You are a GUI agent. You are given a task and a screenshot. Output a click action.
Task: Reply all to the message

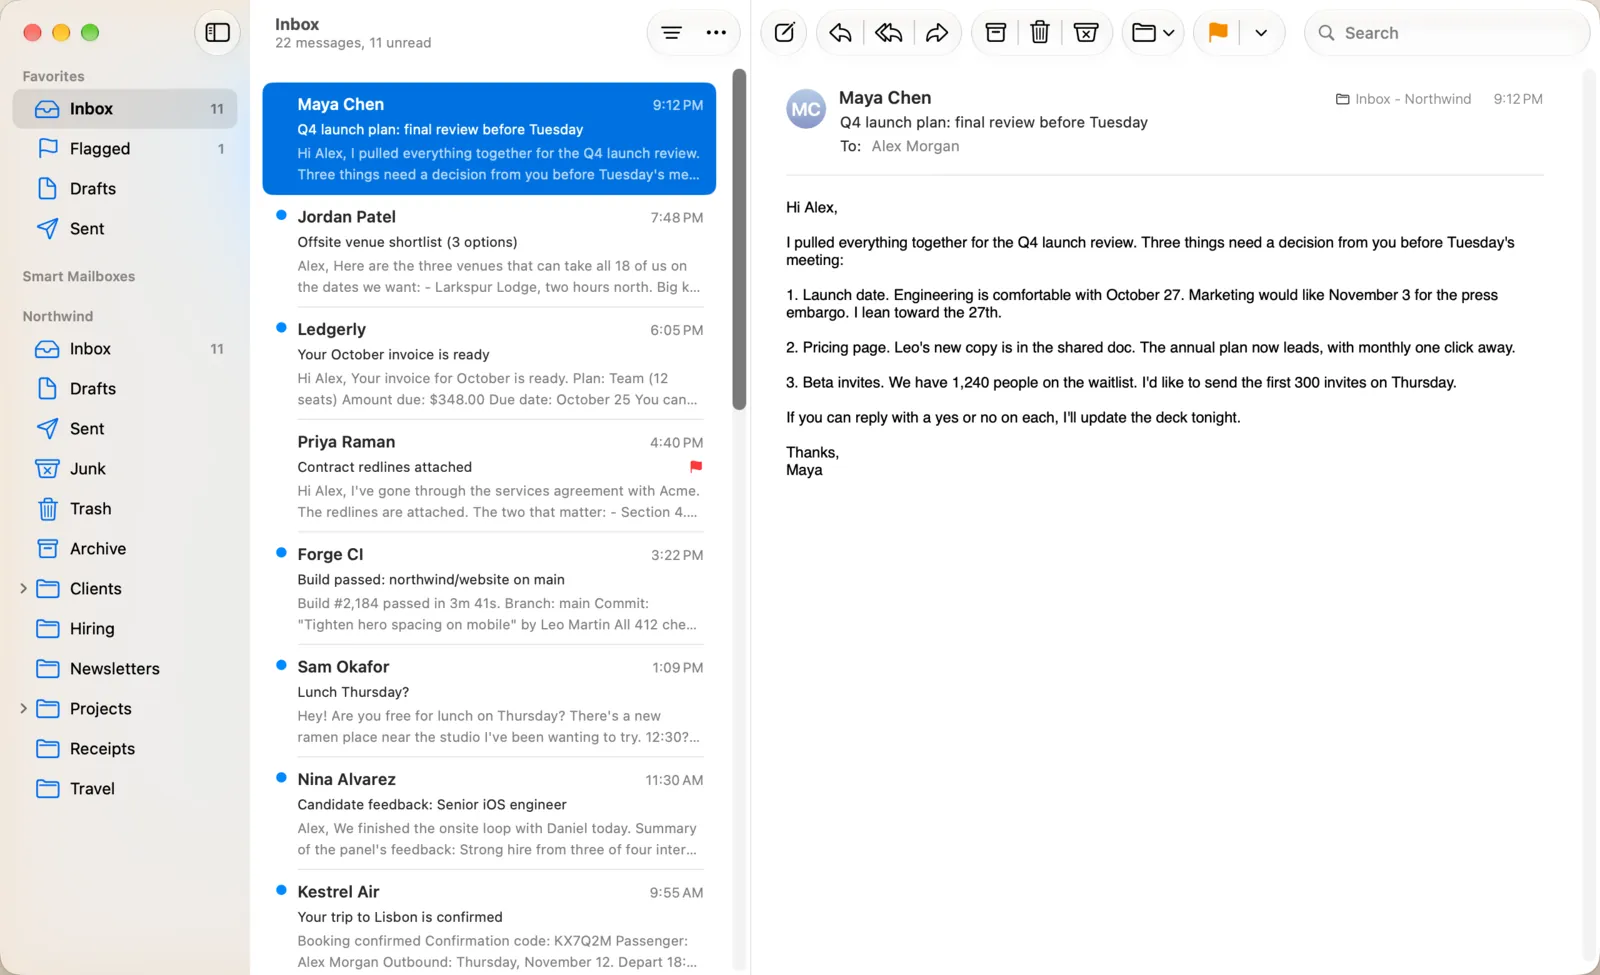pos(889,33)
